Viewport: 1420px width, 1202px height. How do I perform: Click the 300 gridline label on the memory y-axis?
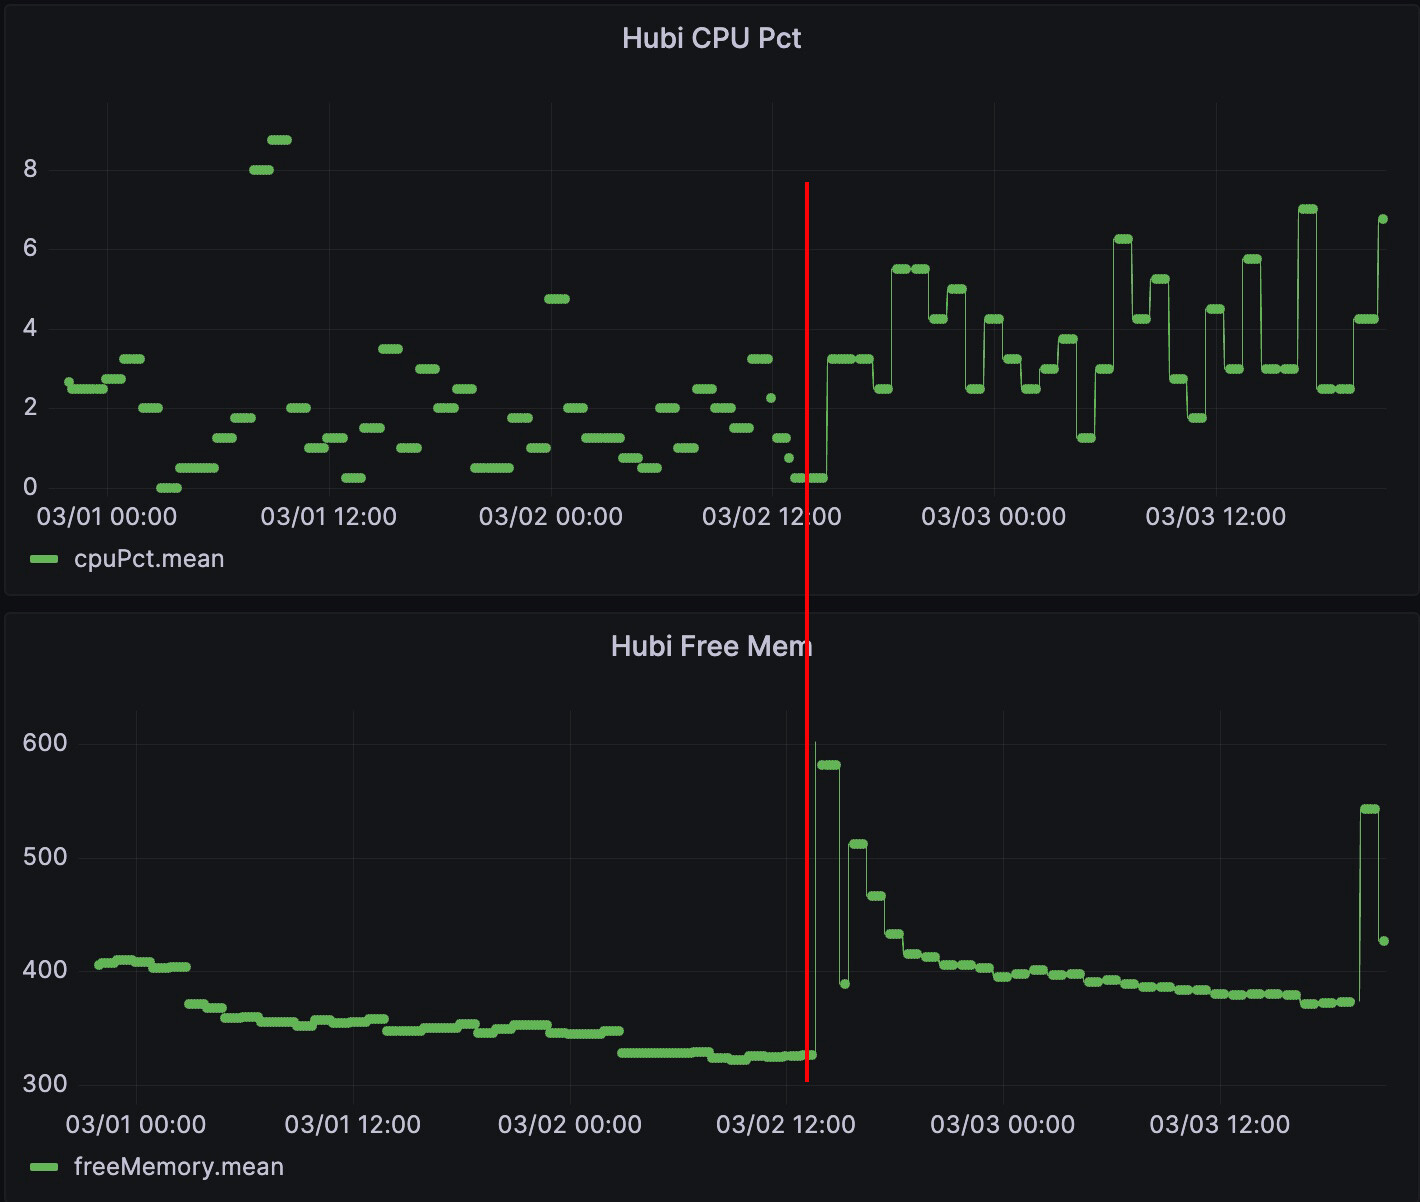coord(47,1083)
